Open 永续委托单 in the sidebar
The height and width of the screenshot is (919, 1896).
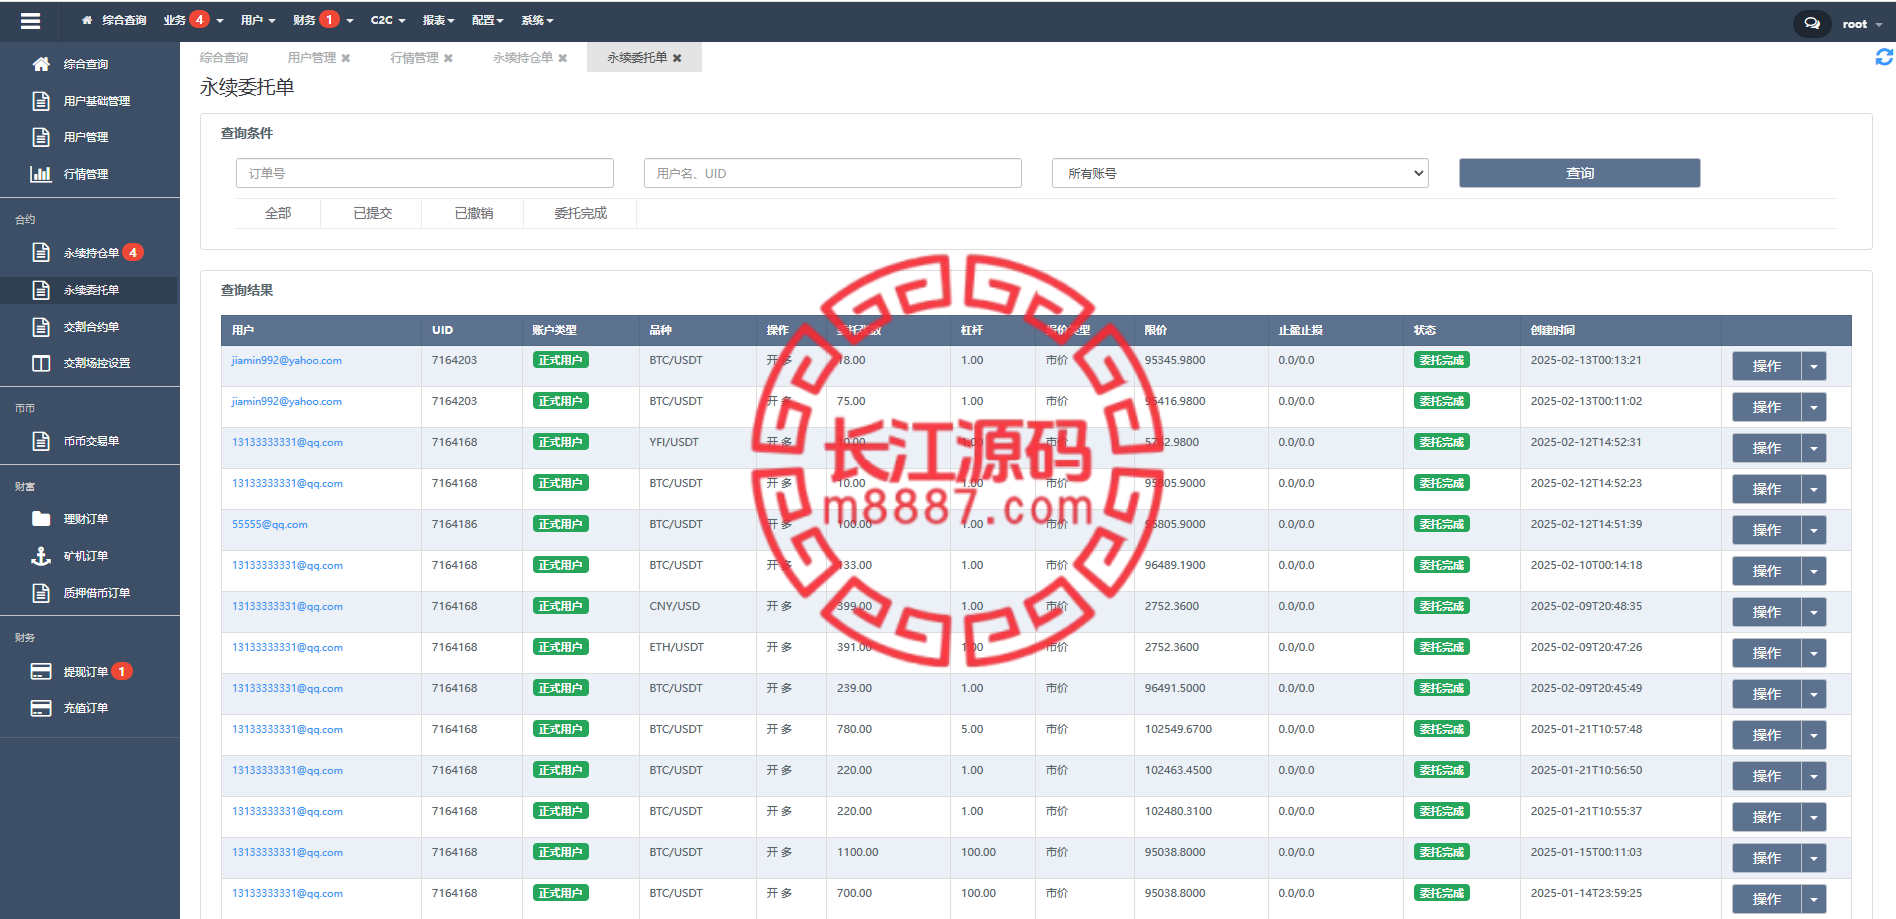(x=89, y=290)
